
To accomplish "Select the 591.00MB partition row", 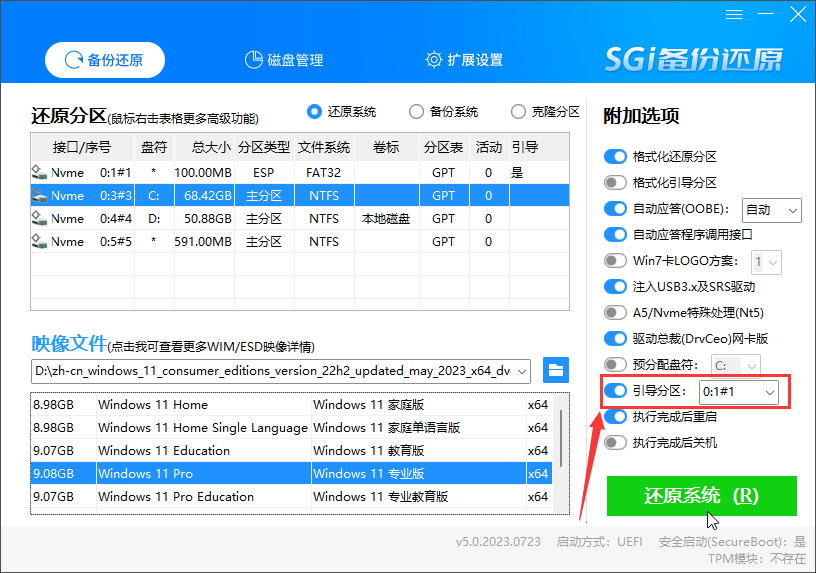I will (x=300, y=241).
